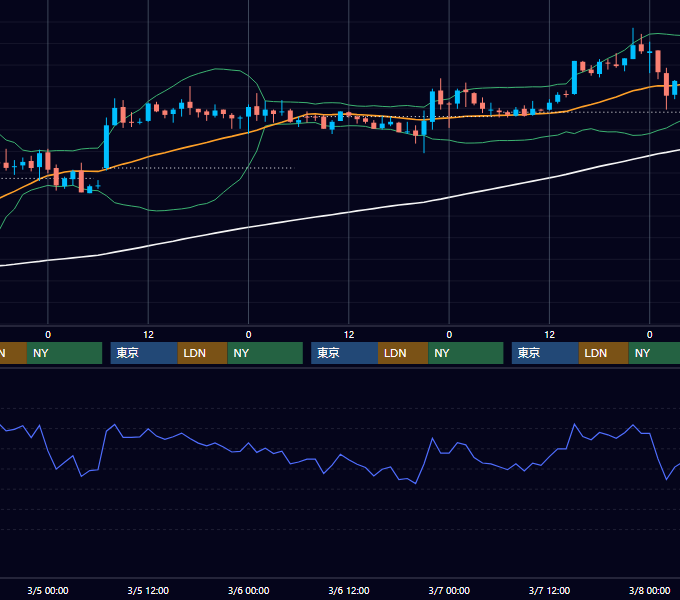This screenshot has width=680, height=600.
Task: Click the 3/6 00:00 date label
Action: pos(248,590)
